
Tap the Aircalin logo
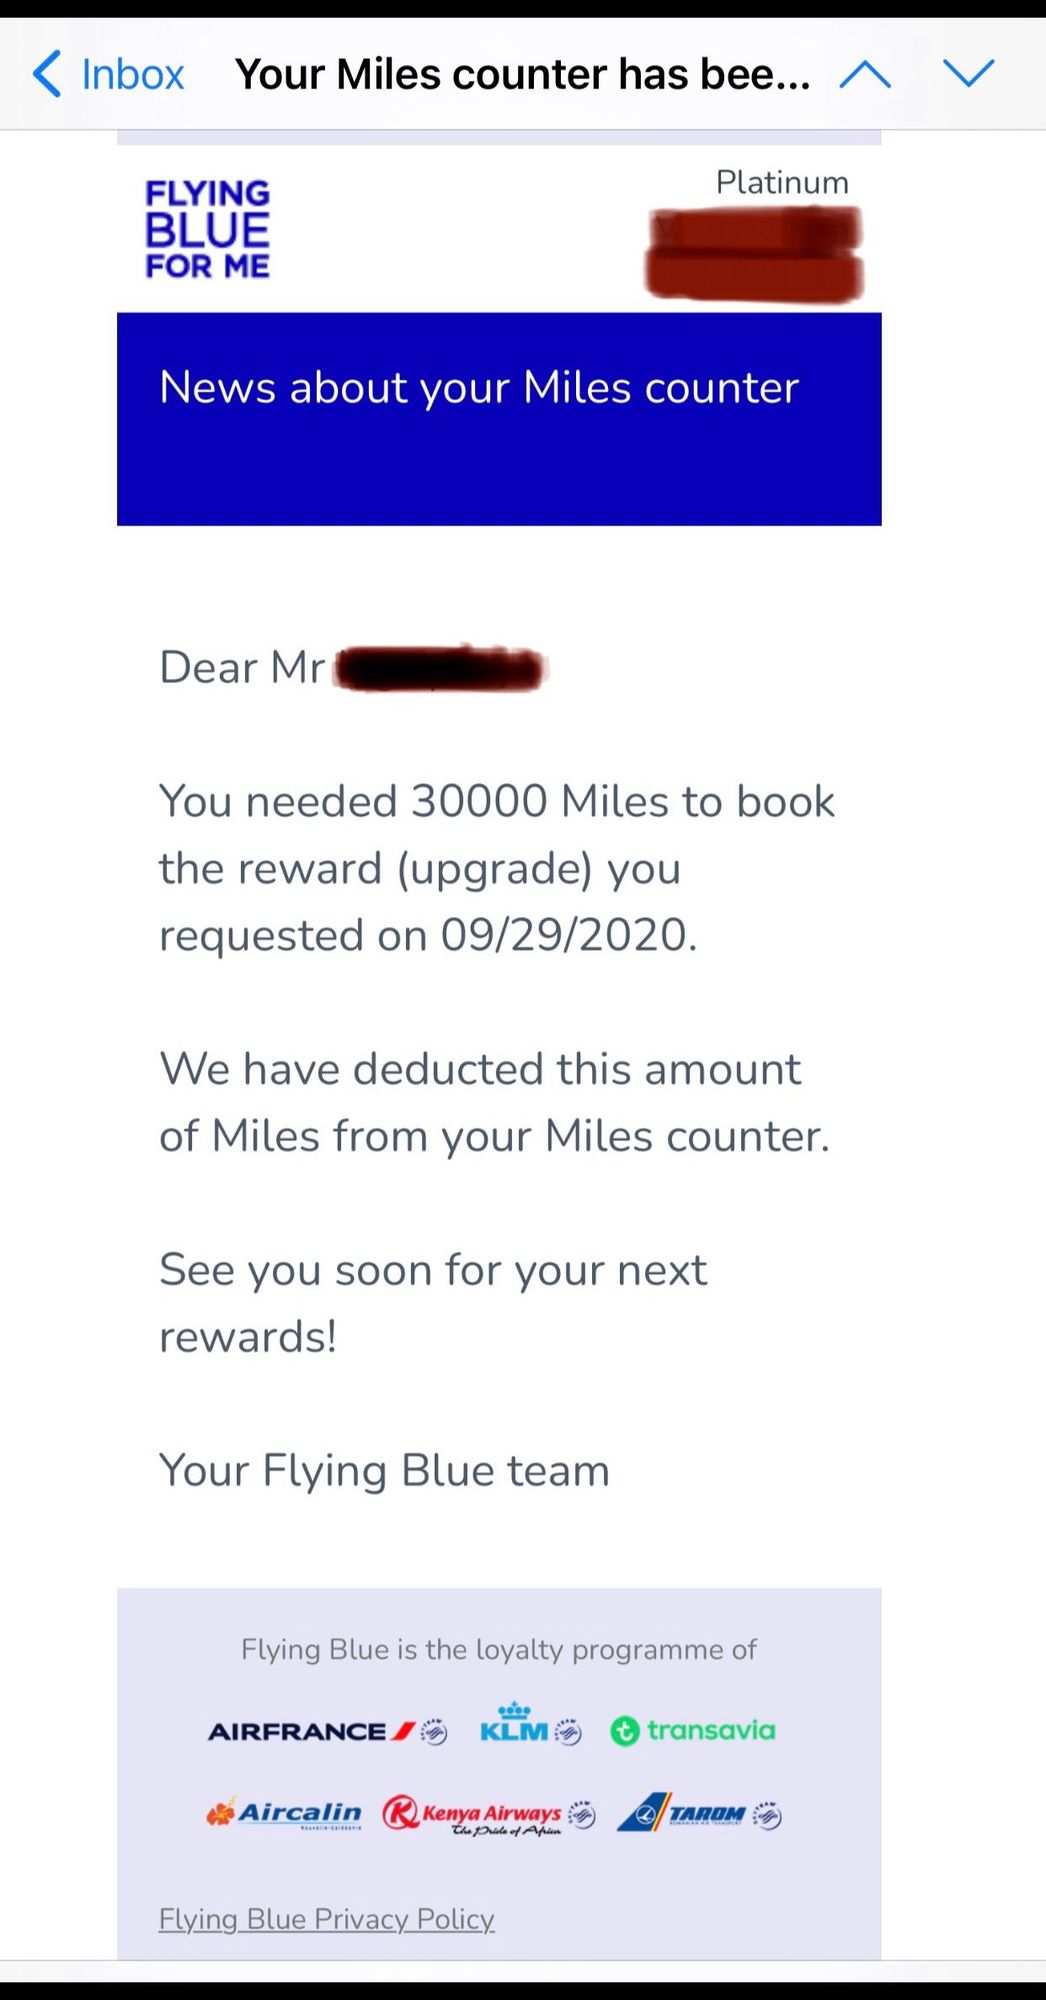pos(284,1813)
